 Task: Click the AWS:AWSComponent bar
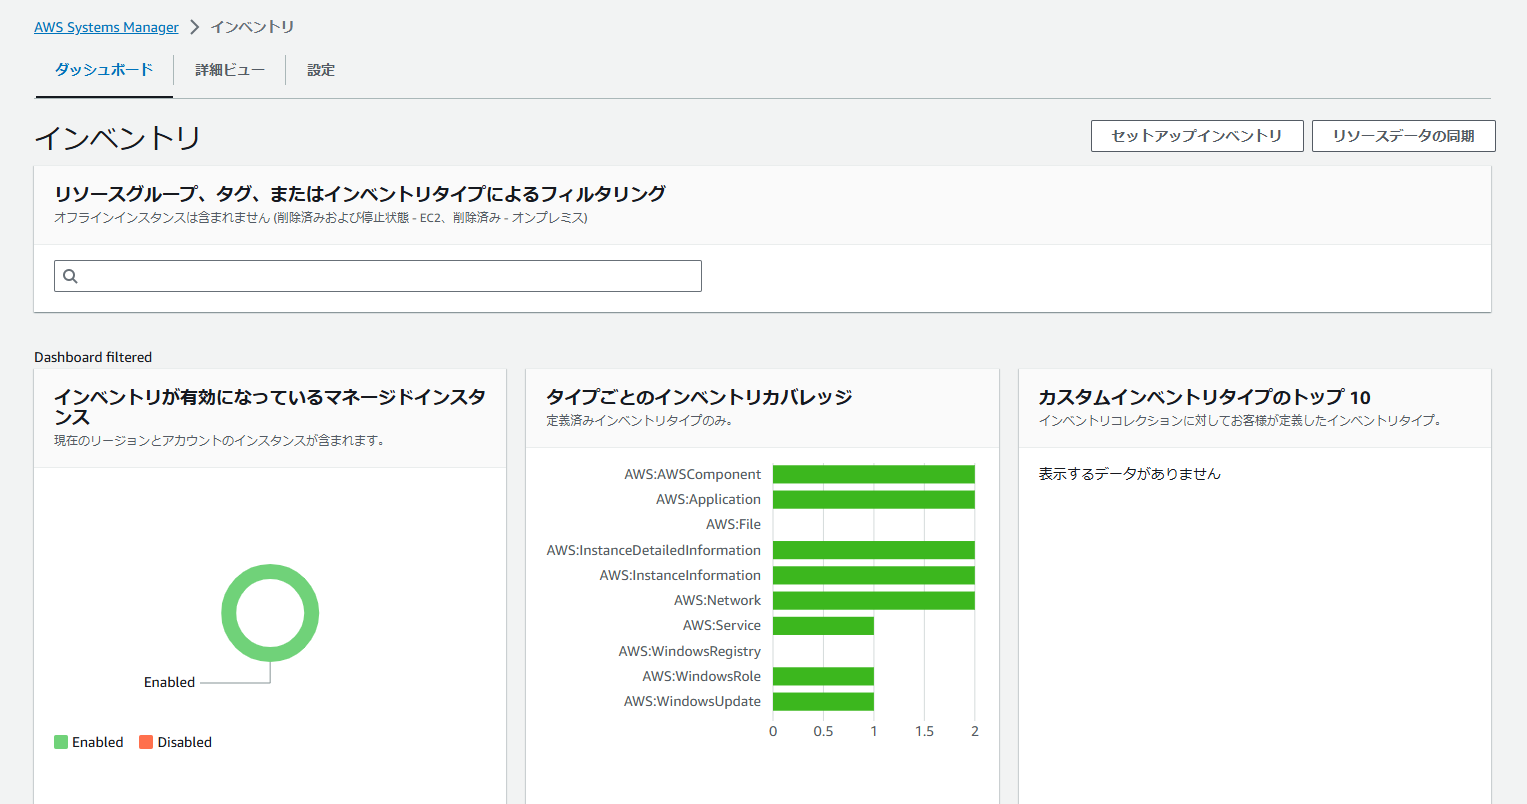tap(874, 474)
